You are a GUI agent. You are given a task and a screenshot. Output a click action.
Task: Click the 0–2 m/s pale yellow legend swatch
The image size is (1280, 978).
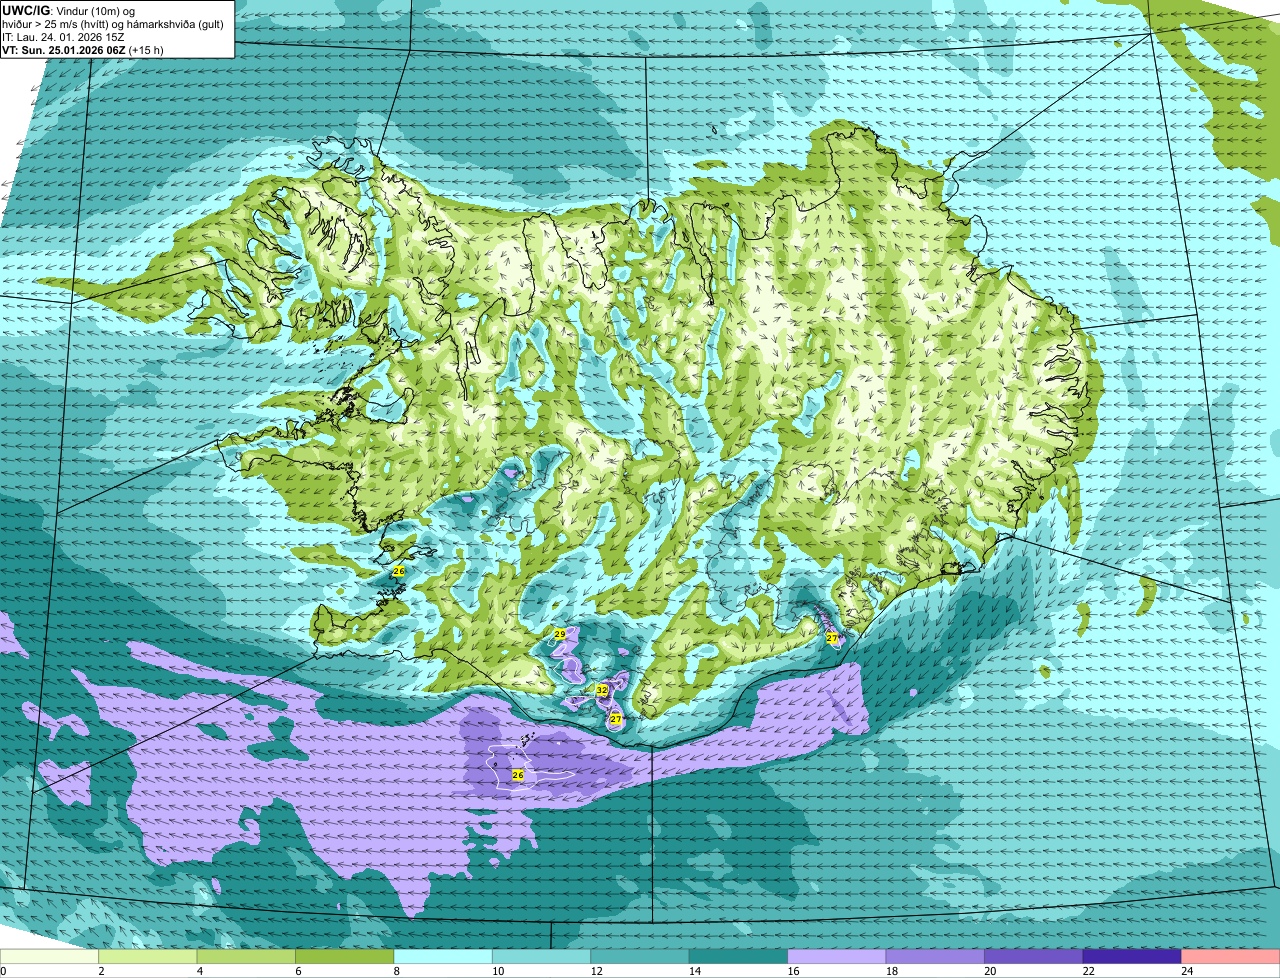coord(49,956)
